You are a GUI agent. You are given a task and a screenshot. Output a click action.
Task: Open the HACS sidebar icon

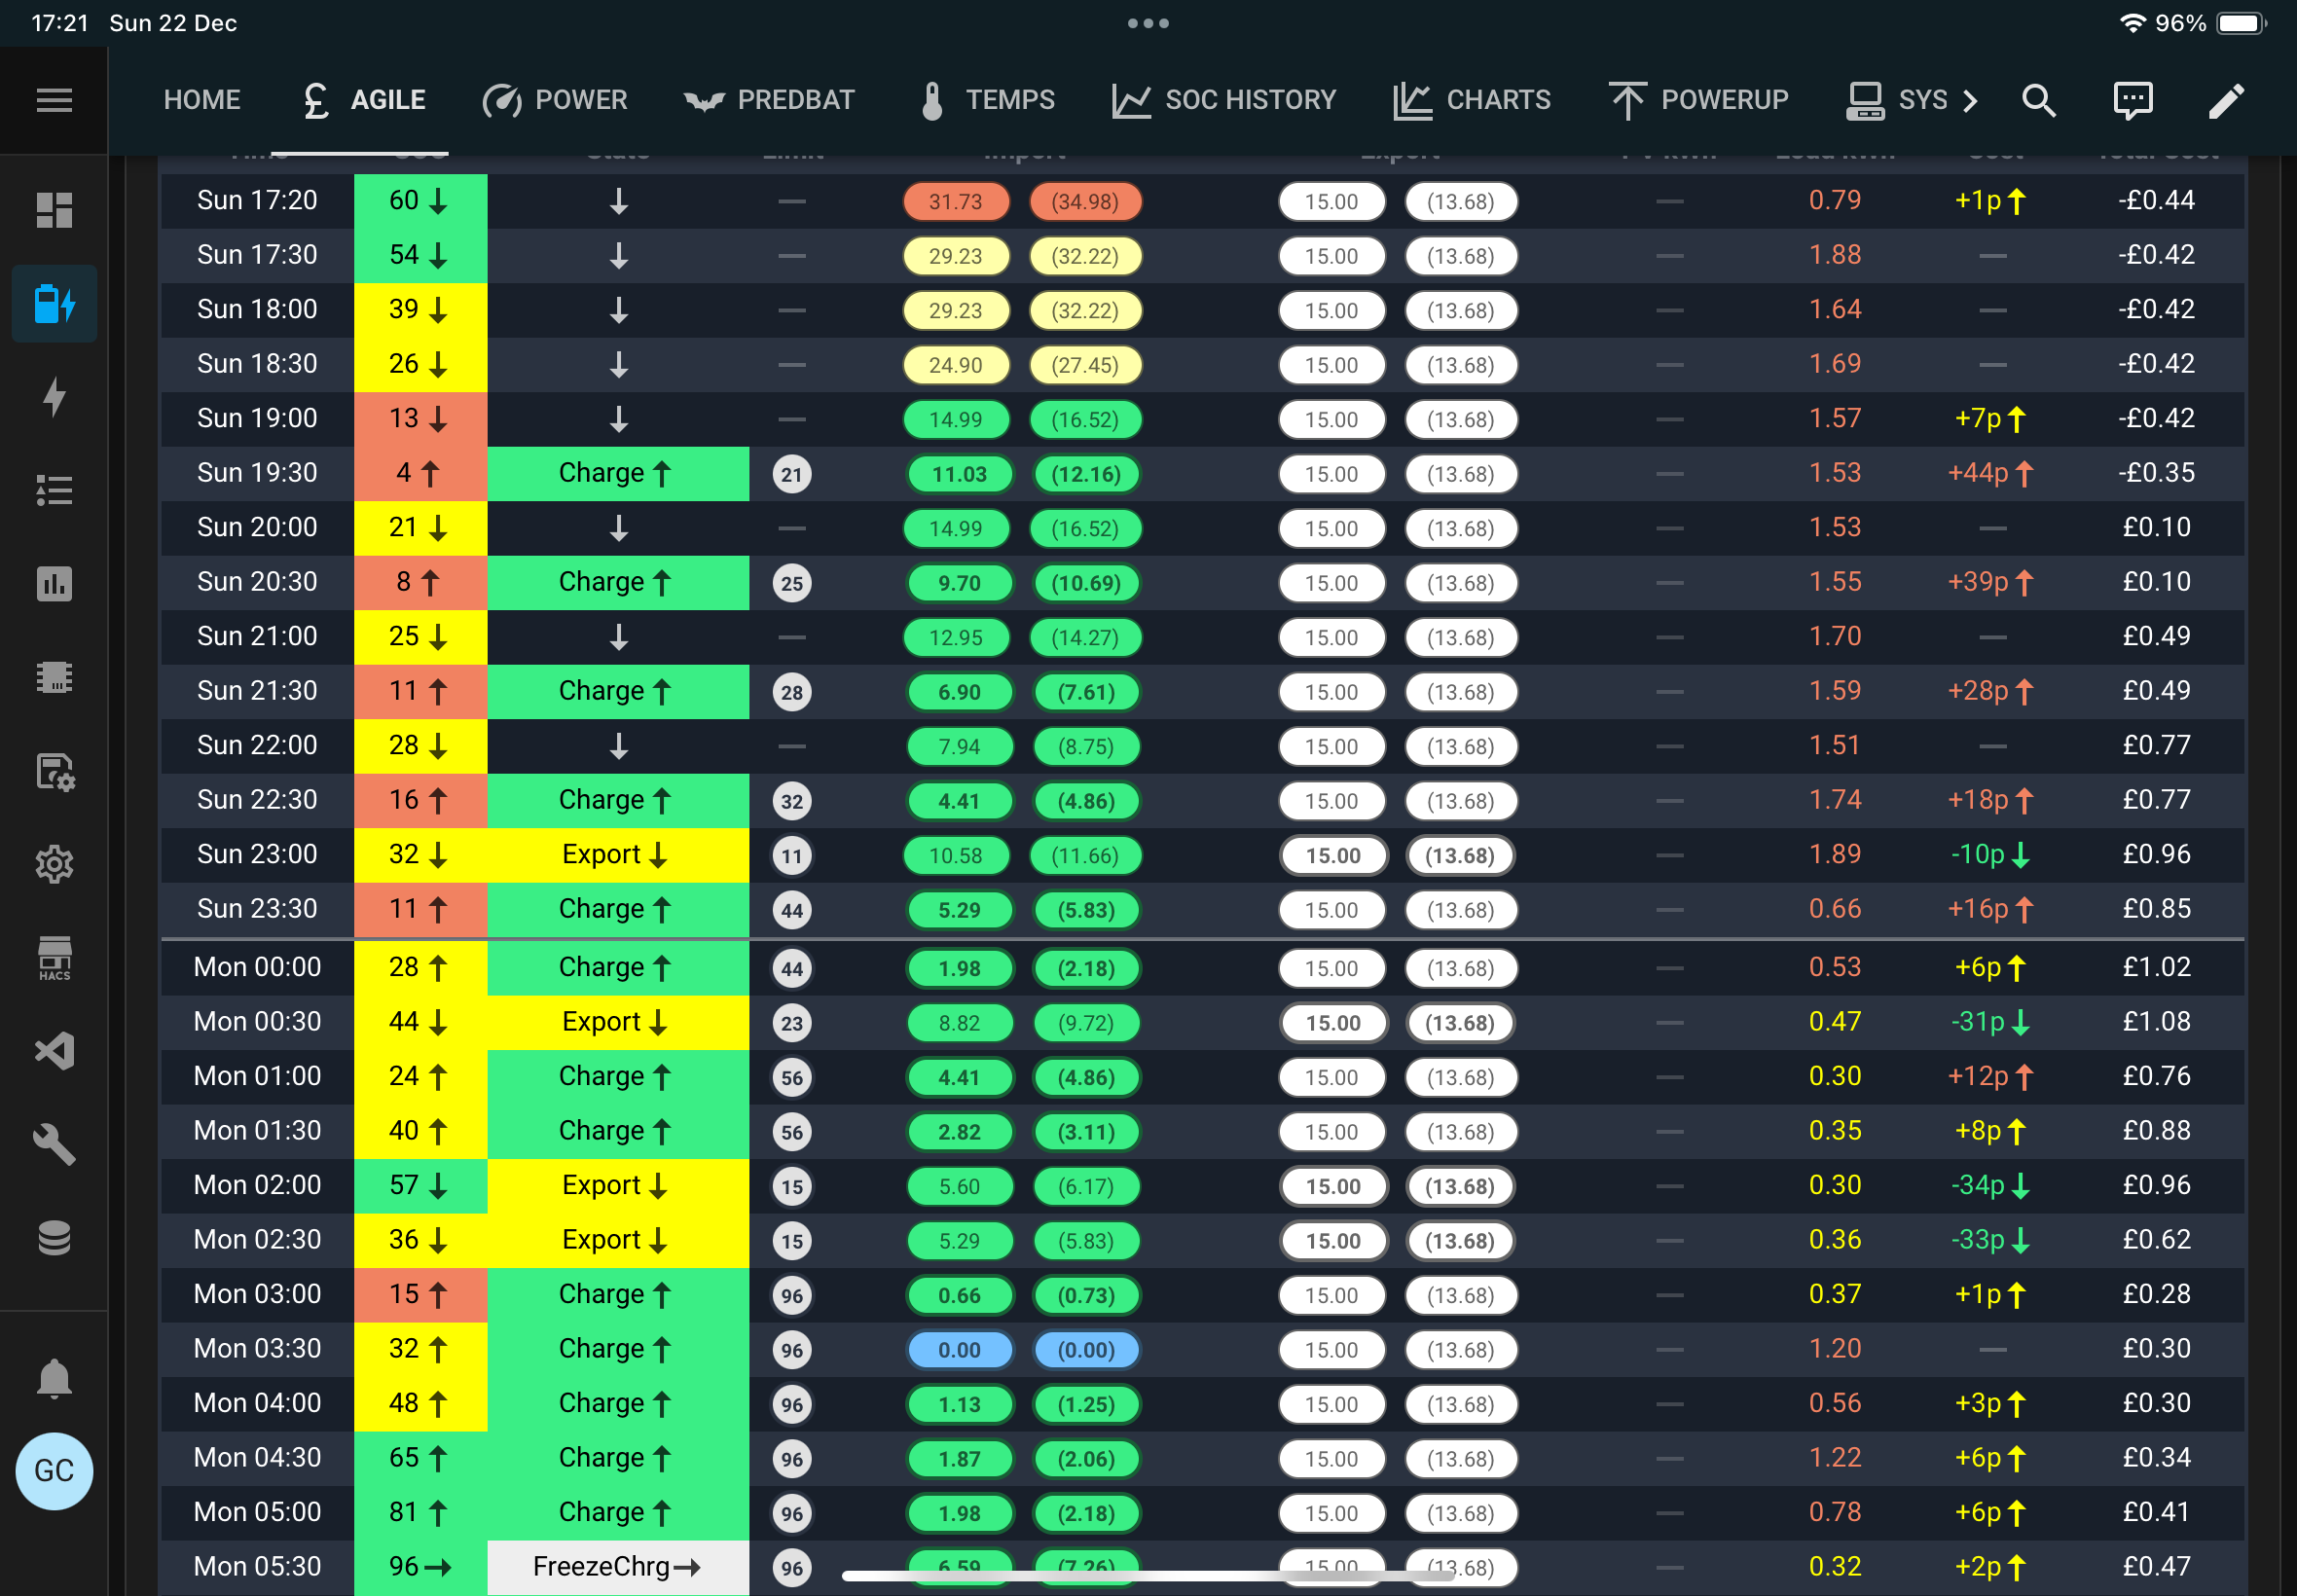54,958
